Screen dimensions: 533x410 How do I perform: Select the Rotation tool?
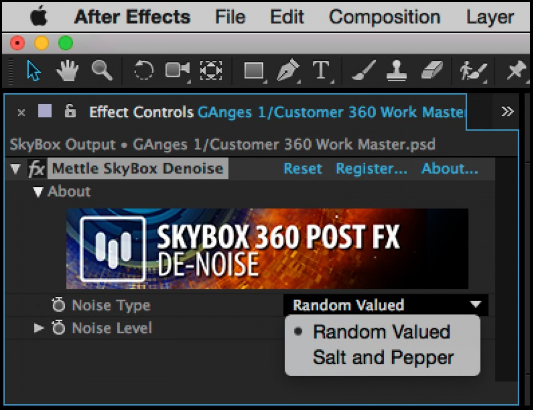[143, 70]
